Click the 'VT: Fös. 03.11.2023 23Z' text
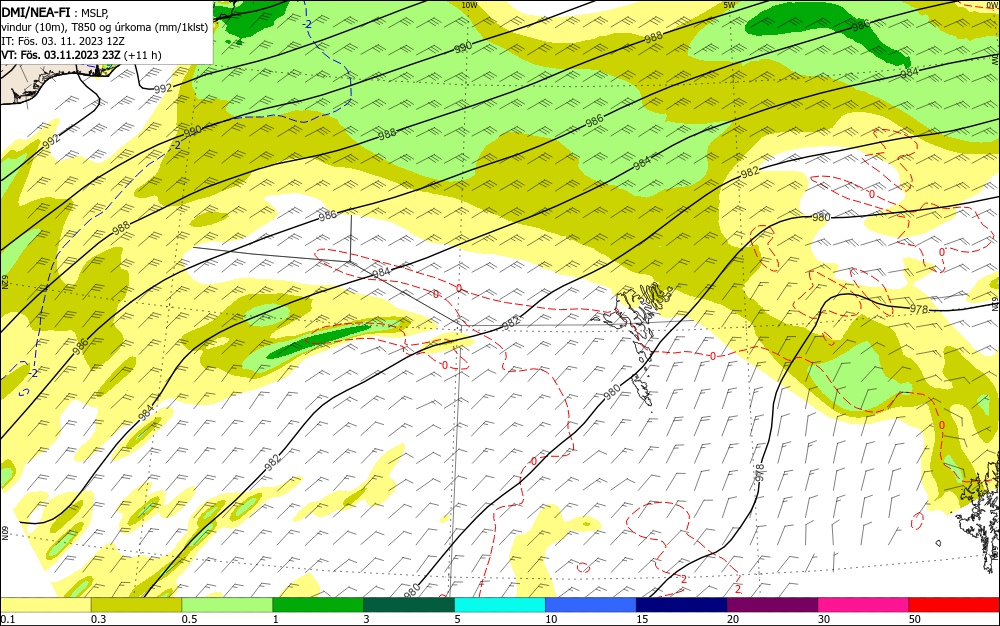Image resolution: width=1000 pixels, height=626 pixels. (61, 55)
